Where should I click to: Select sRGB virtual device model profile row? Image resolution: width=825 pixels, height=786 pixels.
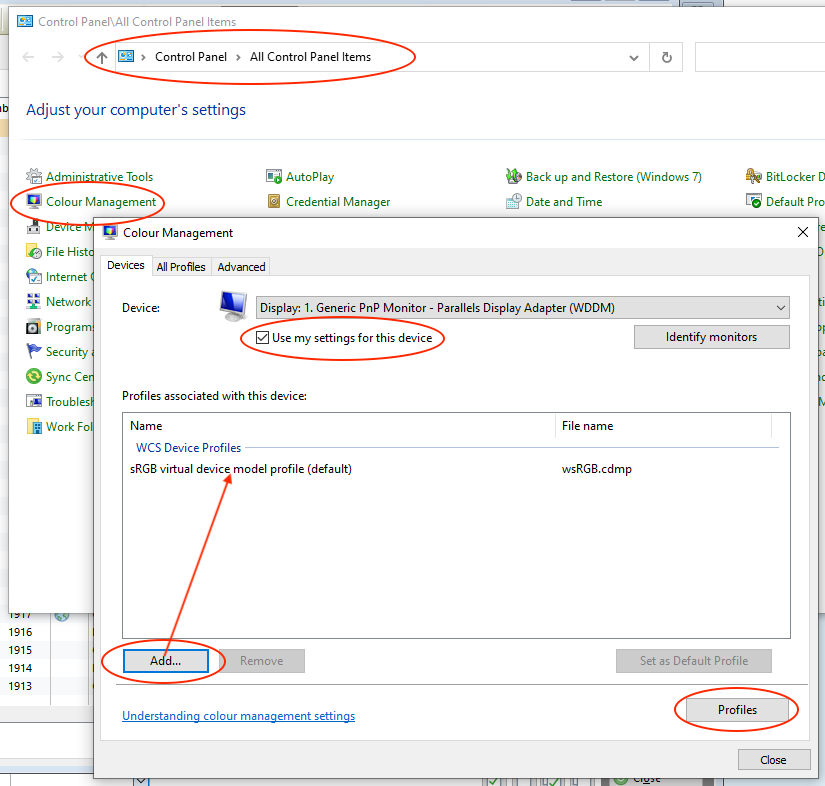click(x=456, y=469)
